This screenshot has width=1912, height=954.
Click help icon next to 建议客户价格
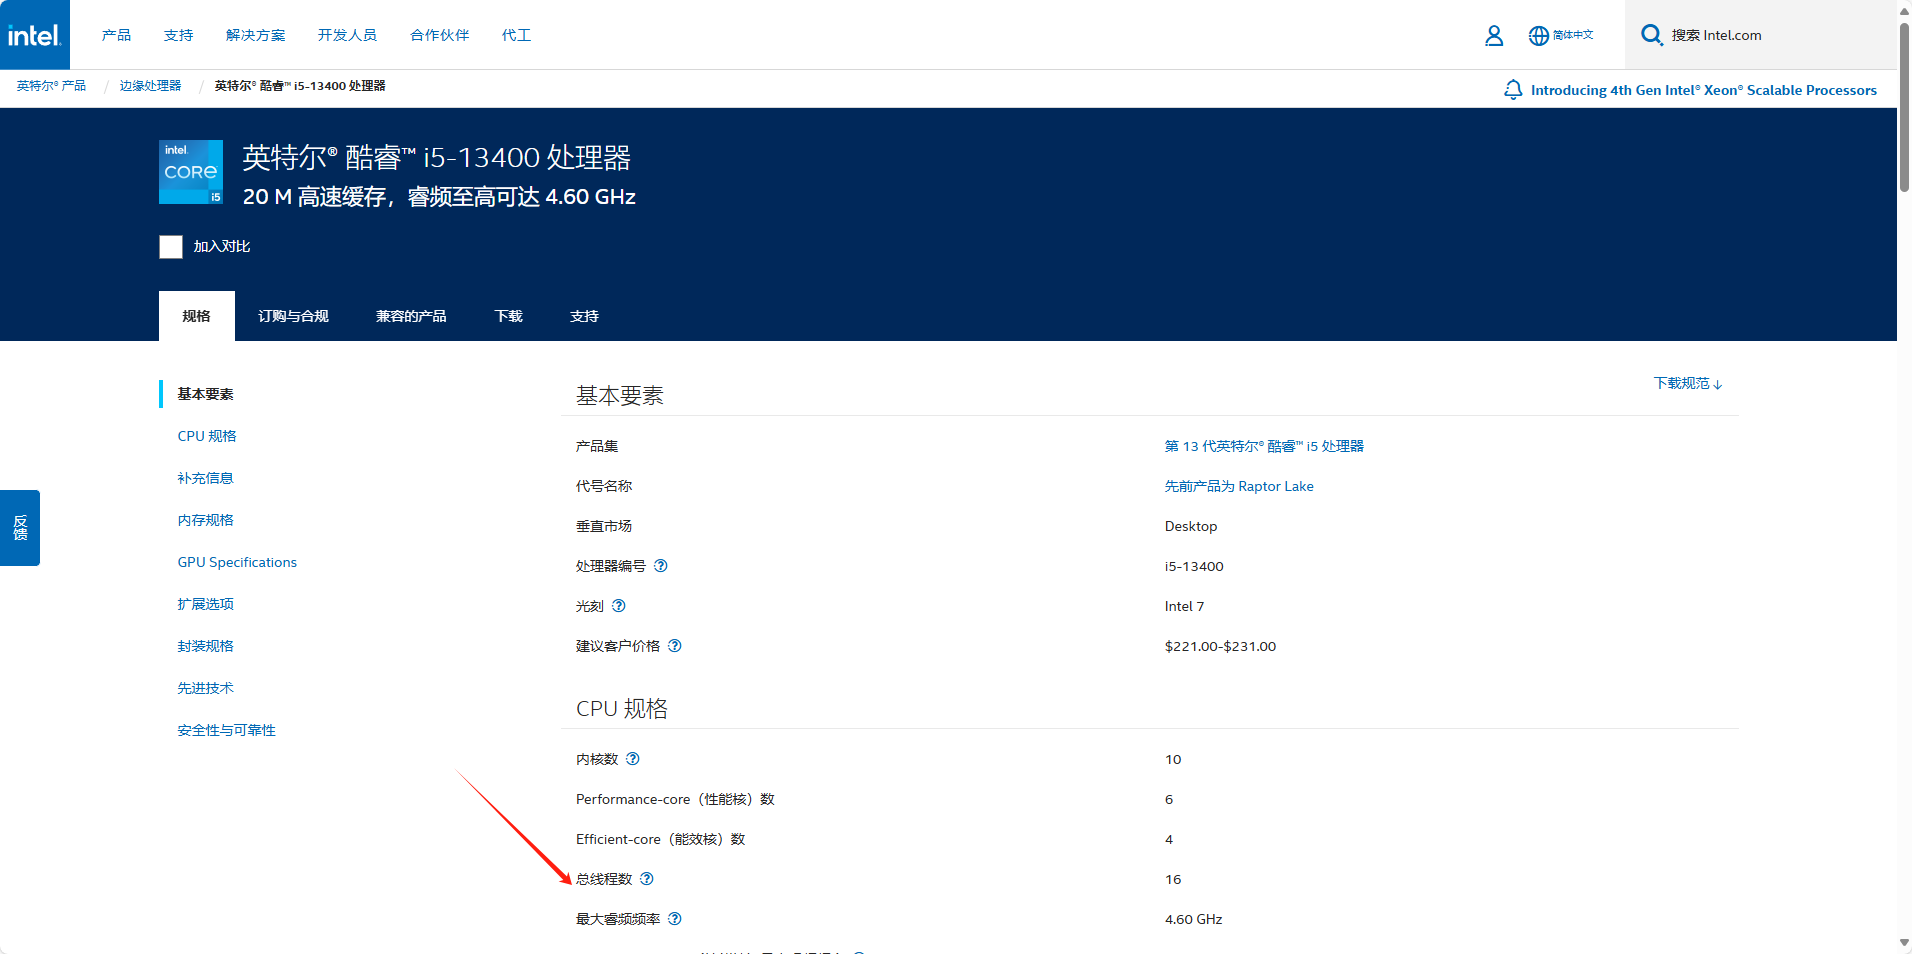pos(675,646)
